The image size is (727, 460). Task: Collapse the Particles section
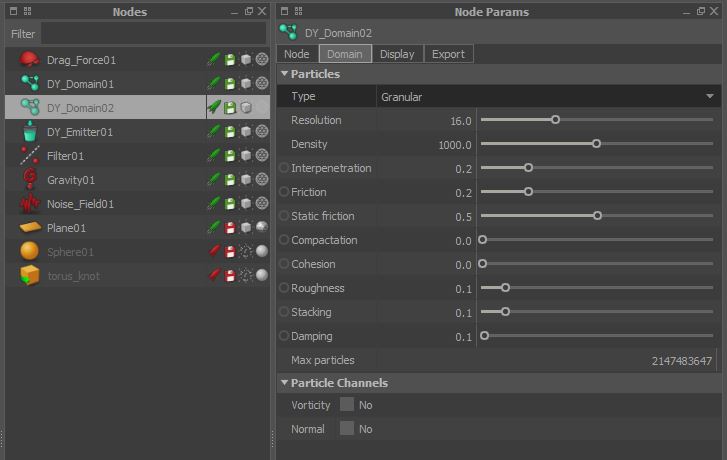pyautogui.click(x=285, y=74)
